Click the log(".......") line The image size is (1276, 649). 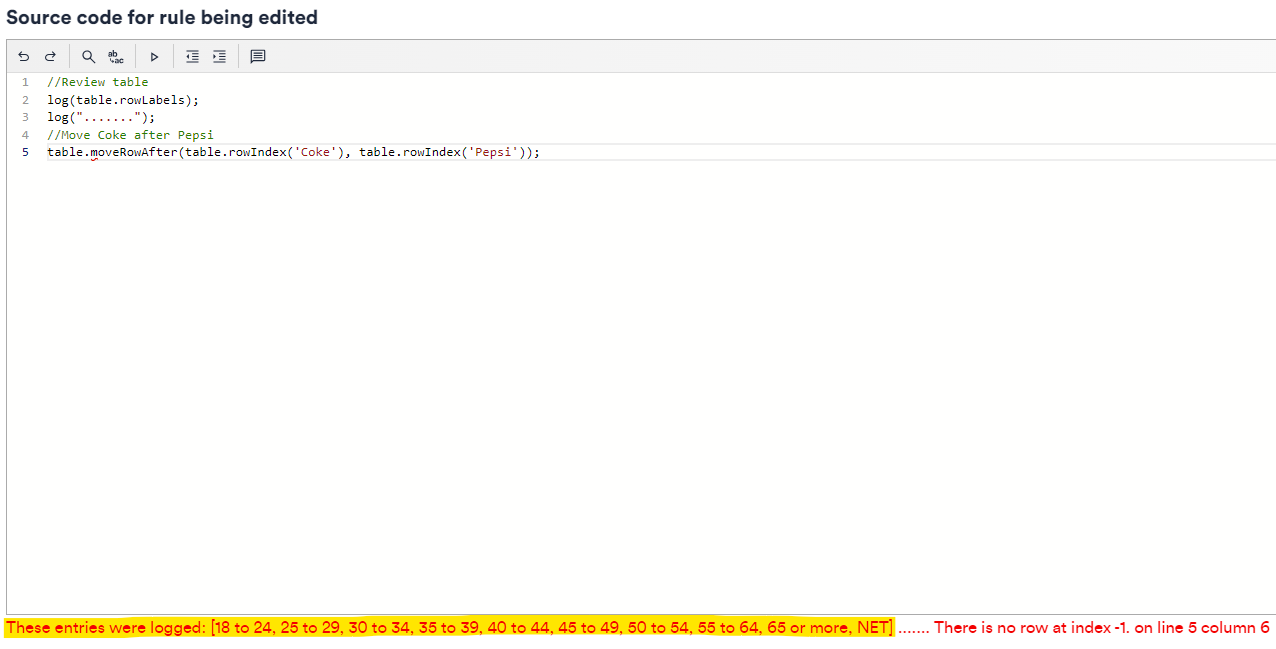click(100, 117)
